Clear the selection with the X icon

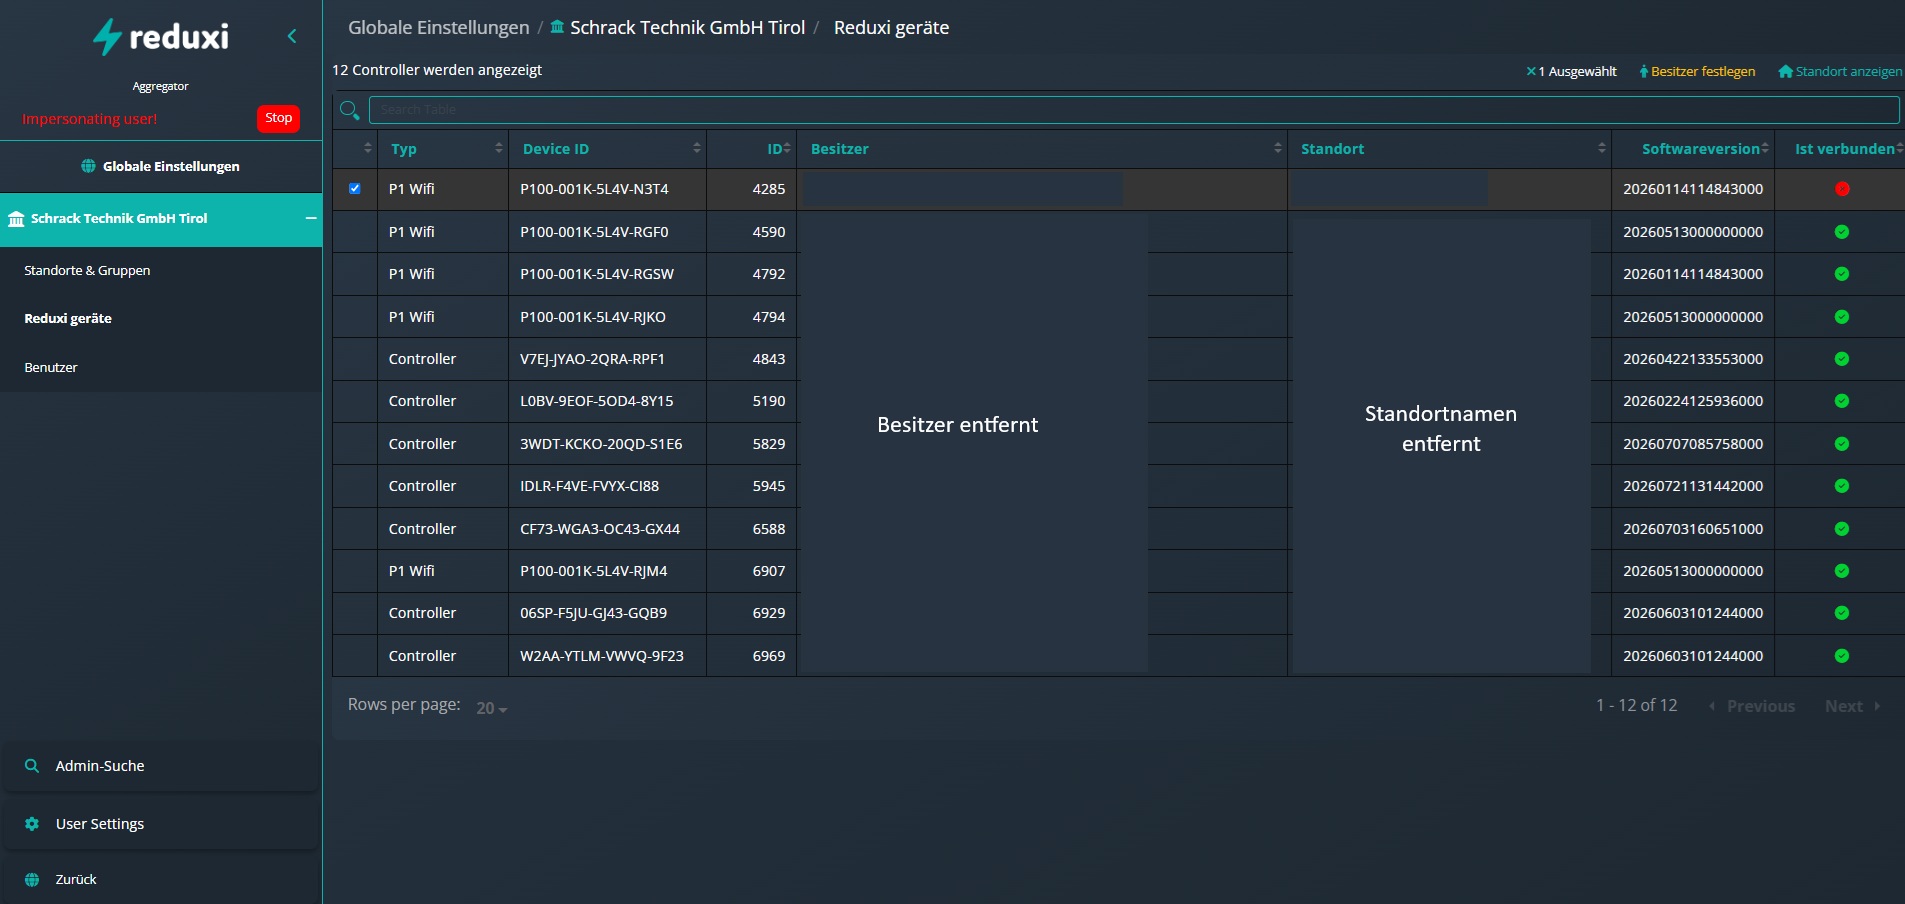[1530, 71]
